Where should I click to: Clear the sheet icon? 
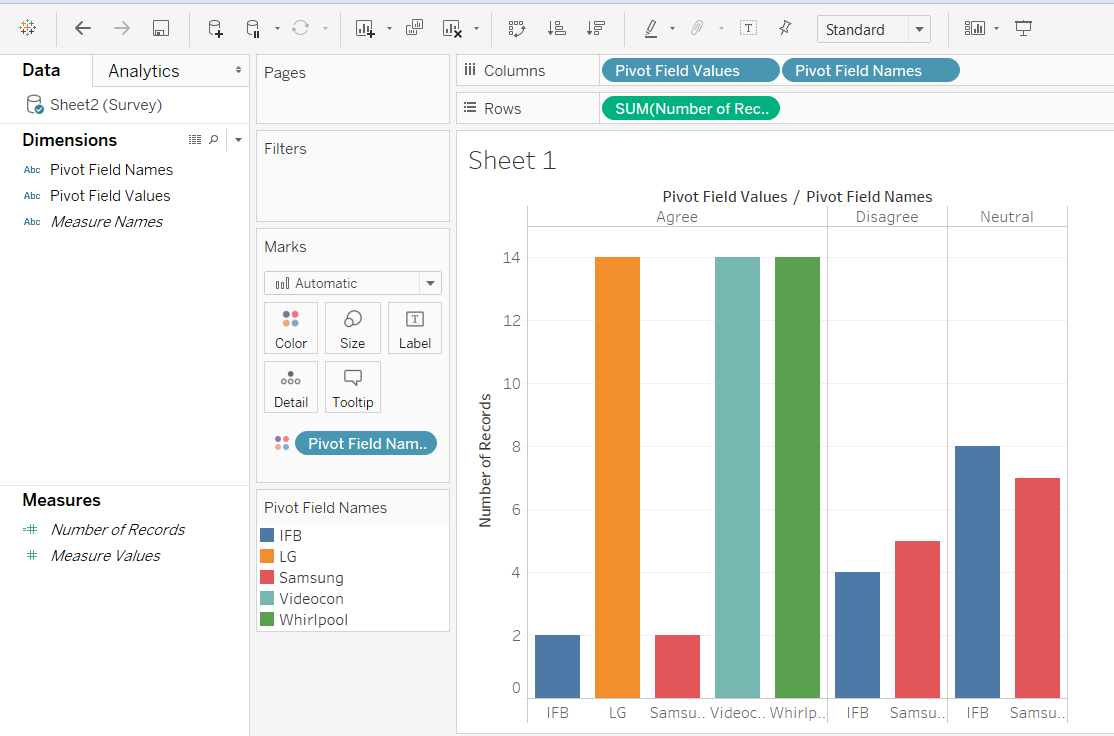click(452, 28)
